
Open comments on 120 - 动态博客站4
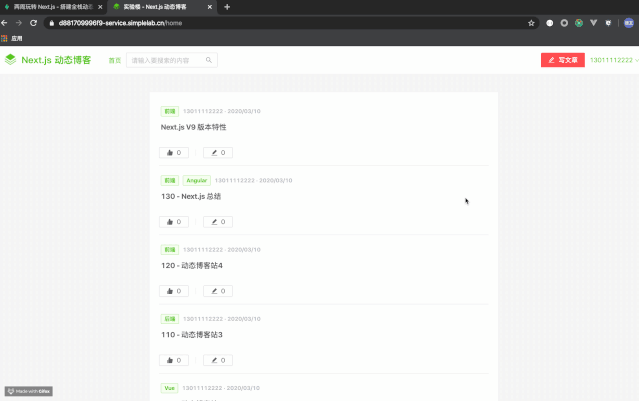point(218,291)
